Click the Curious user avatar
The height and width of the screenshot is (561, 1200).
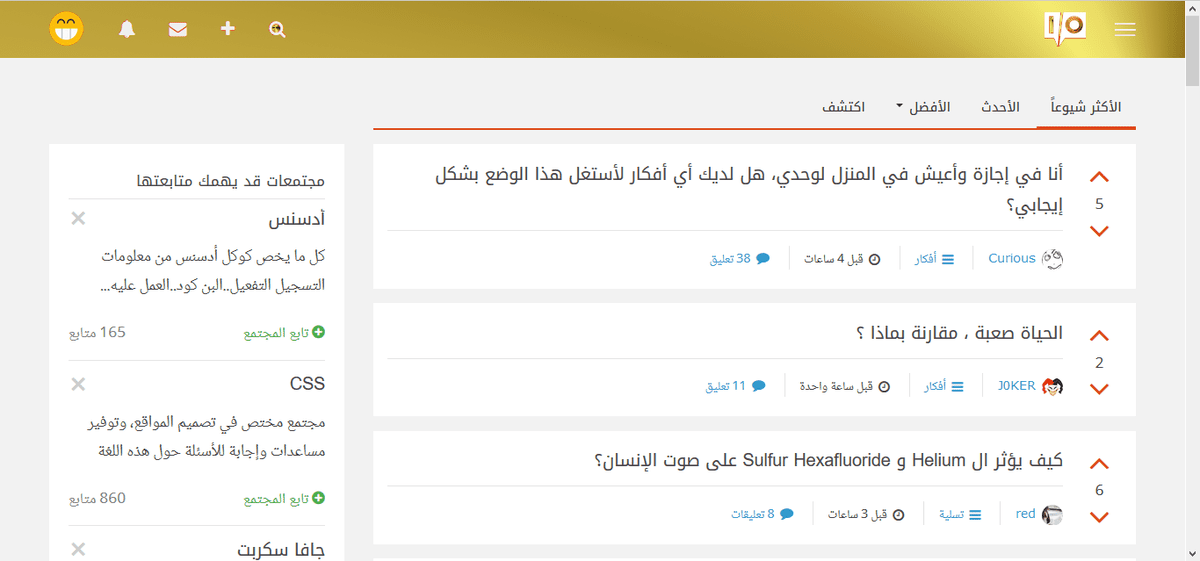coord(1052,259)
